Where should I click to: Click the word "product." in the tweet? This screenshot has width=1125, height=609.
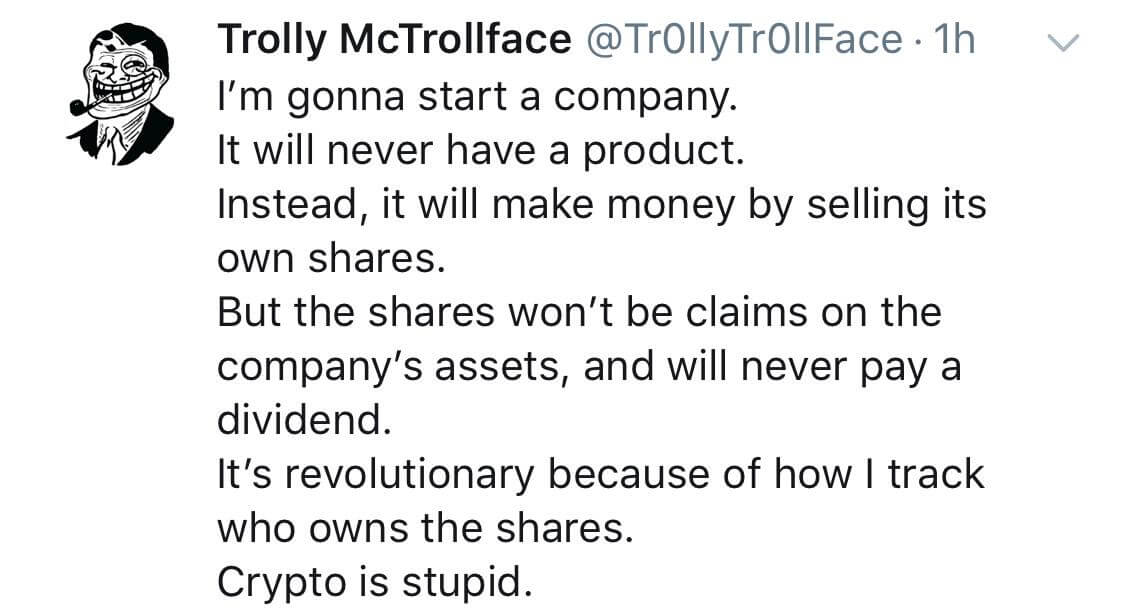(x=664, y=150)
